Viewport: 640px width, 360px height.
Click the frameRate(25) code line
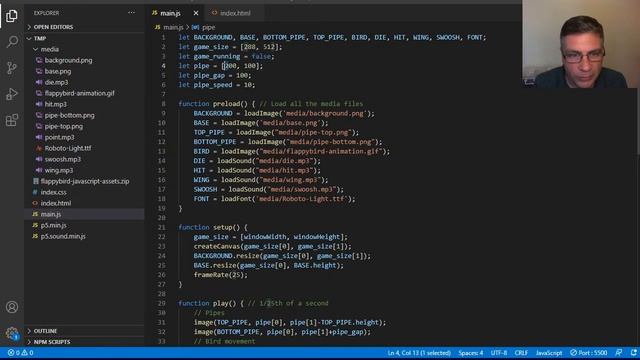click(x=221, y=275)
